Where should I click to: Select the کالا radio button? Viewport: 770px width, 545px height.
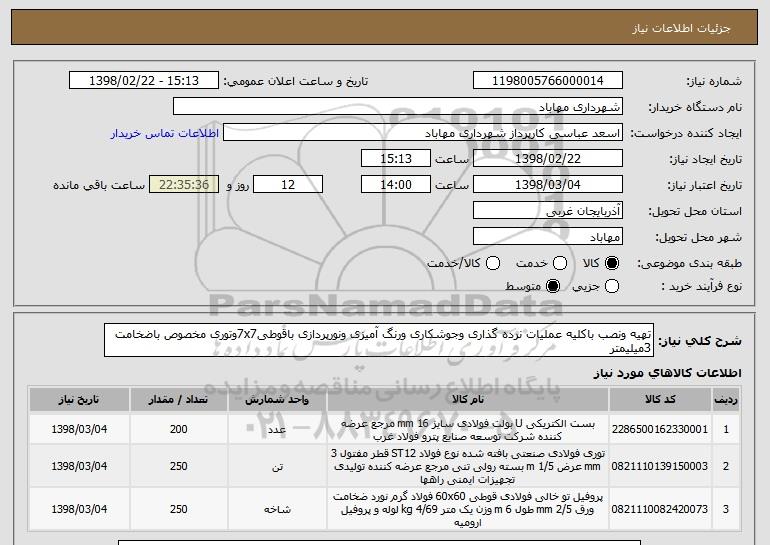click(612, 263)
